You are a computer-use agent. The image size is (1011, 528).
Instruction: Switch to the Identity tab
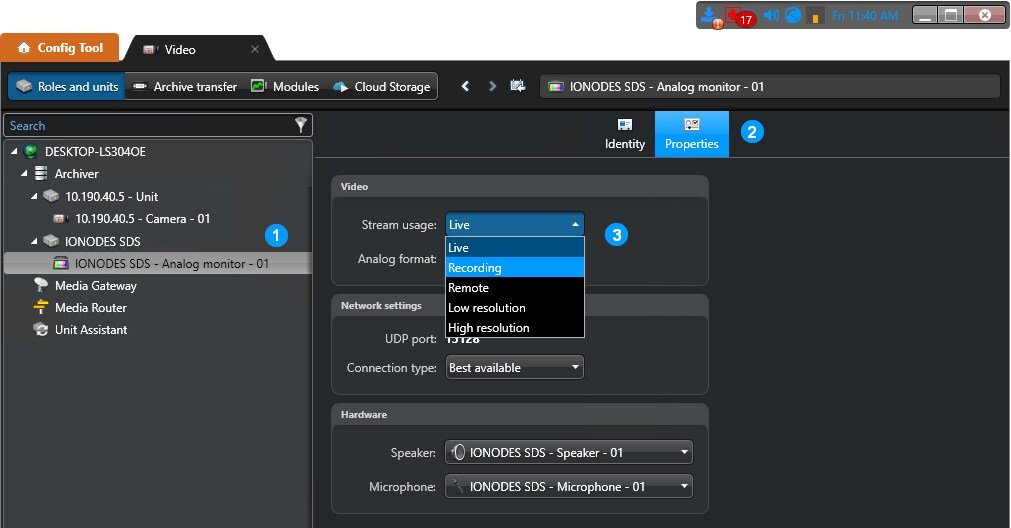point(625,134)
